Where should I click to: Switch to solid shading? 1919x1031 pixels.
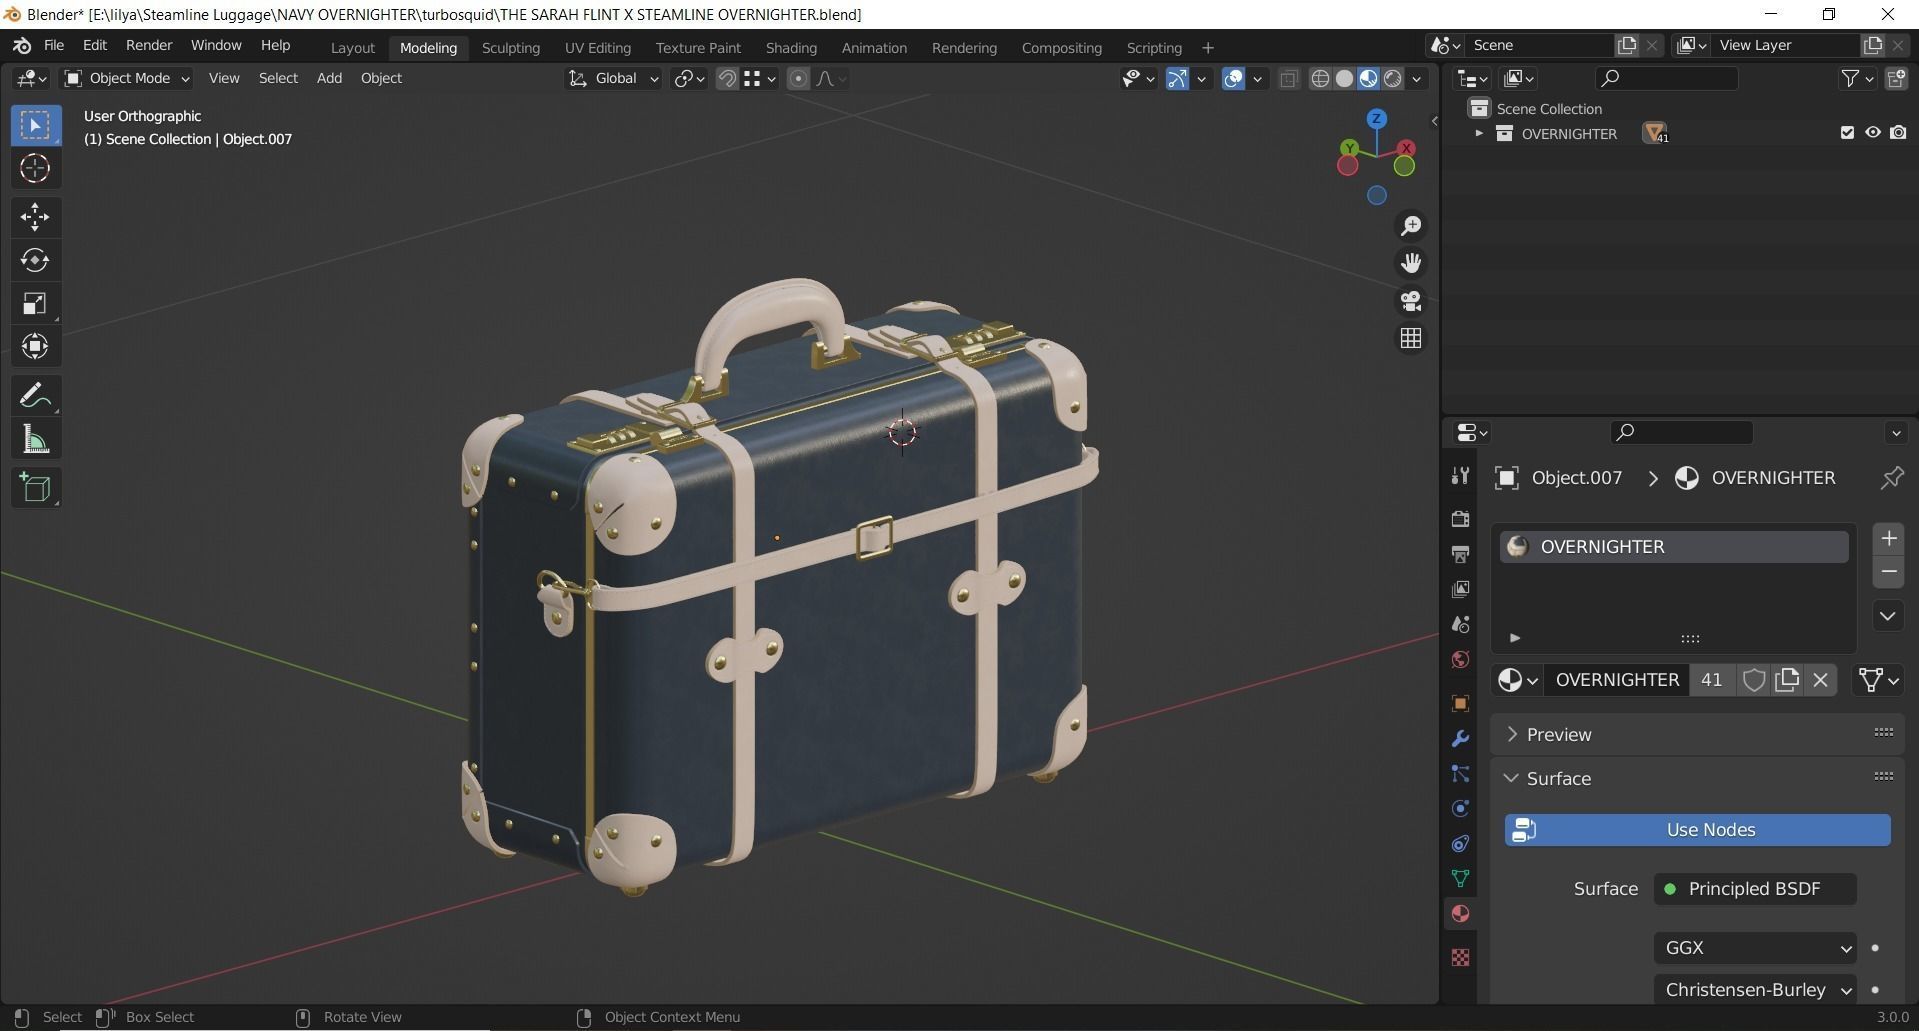coord(1344,78)
